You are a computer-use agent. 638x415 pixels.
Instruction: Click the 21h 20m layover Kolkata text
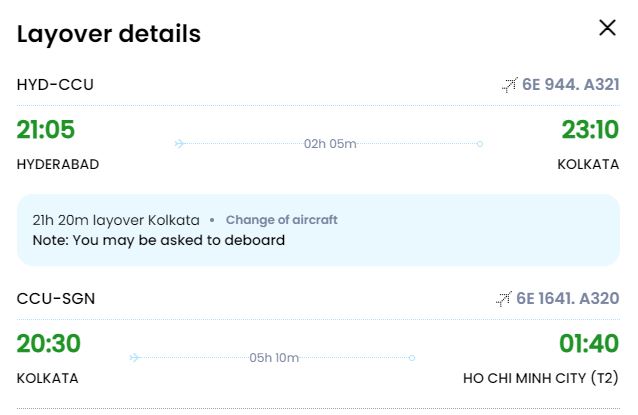coord(116,220)
